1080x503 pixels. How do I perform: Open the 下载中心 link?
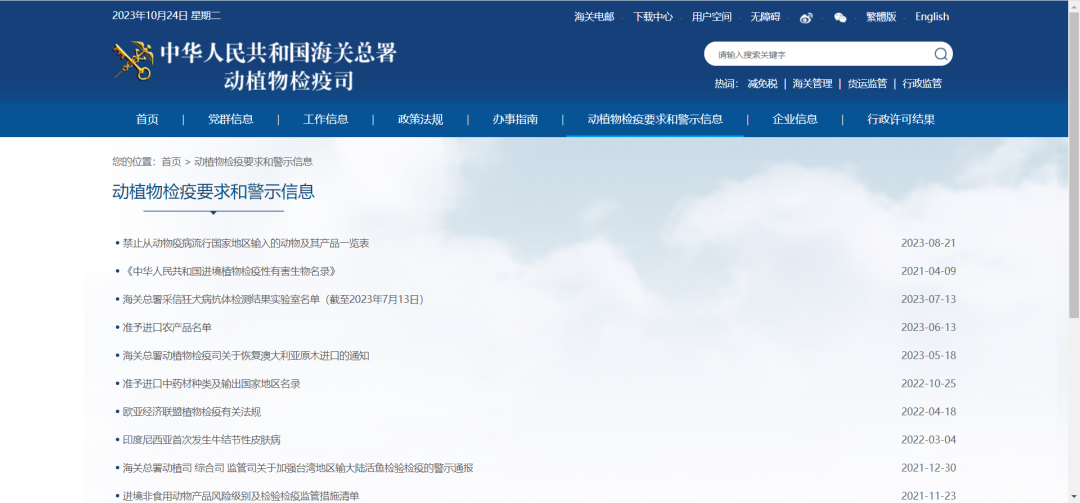tap(653, 17)
